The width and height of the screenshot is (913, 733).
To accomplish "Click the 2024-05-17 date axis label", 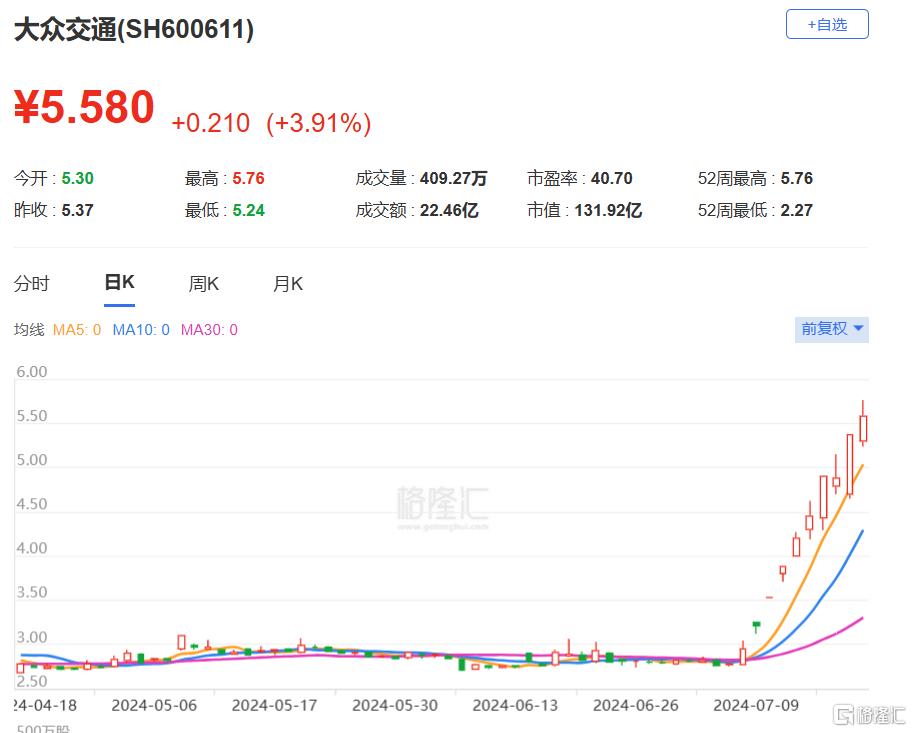I will [274, 706].
